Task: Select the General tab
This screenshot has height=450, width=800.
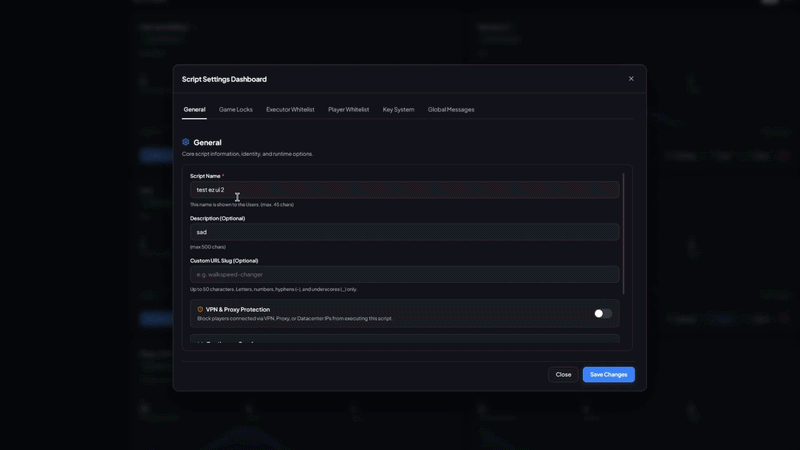Action: pyautogui.click(x=194, y=109)
